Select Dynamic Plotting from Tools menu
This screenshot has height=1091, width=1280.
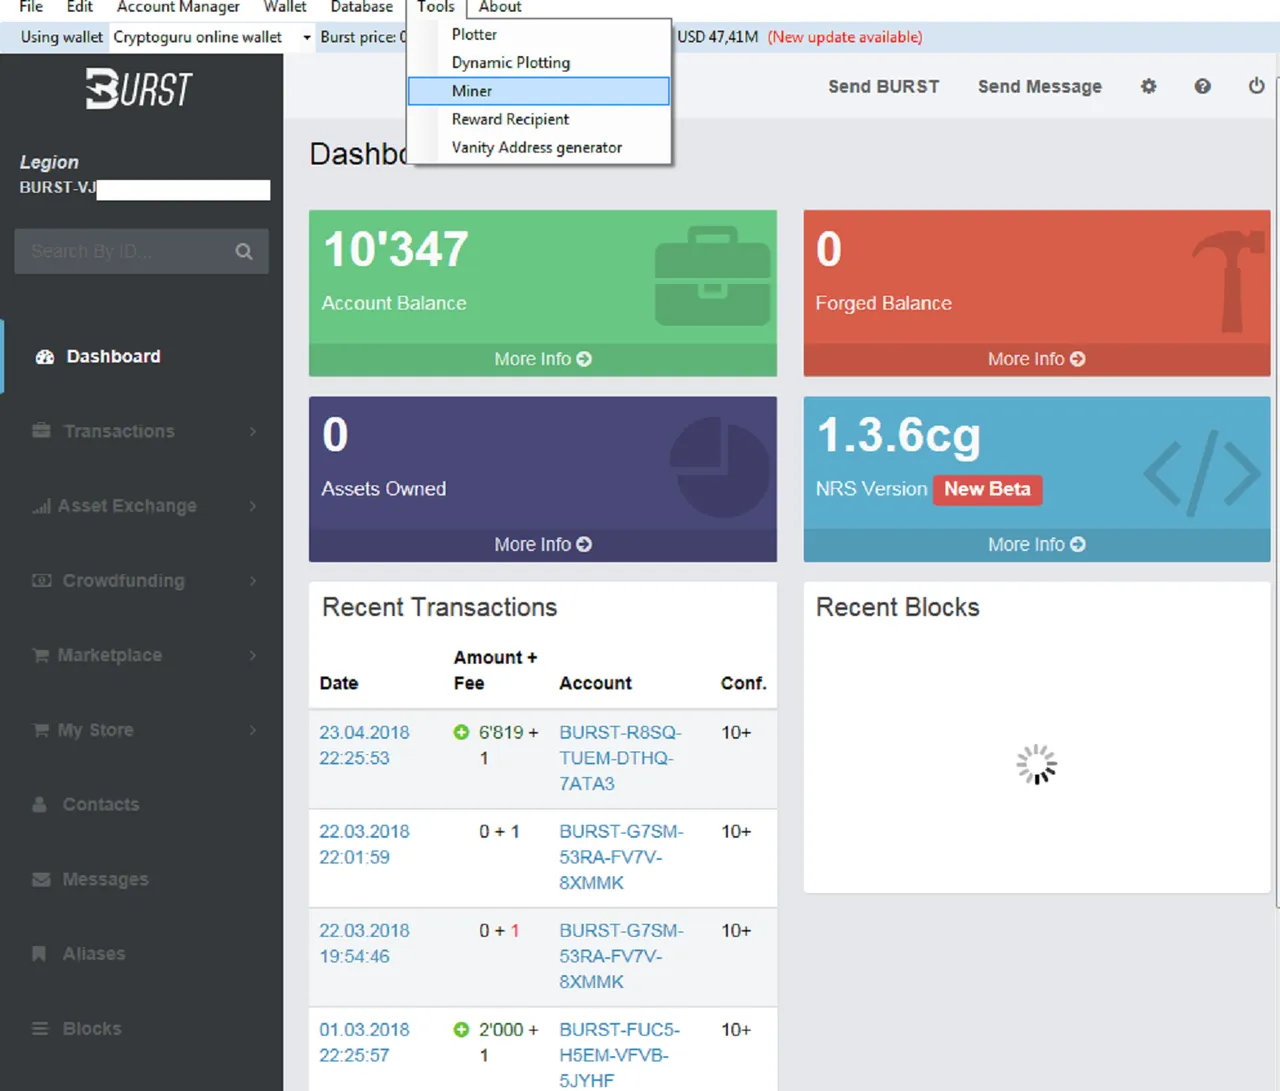tap(539, 62)
